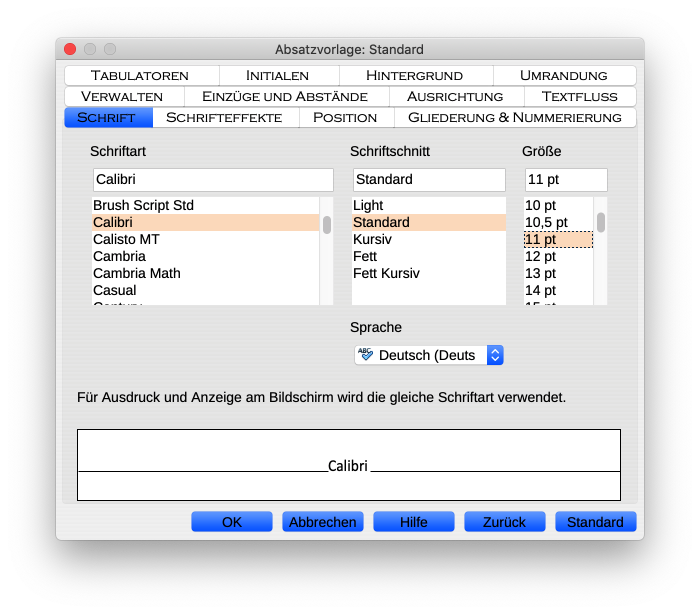700x614 pixels.
Task: Choose Fett font style
Action: pyautogui.click(x=429, y=256)
